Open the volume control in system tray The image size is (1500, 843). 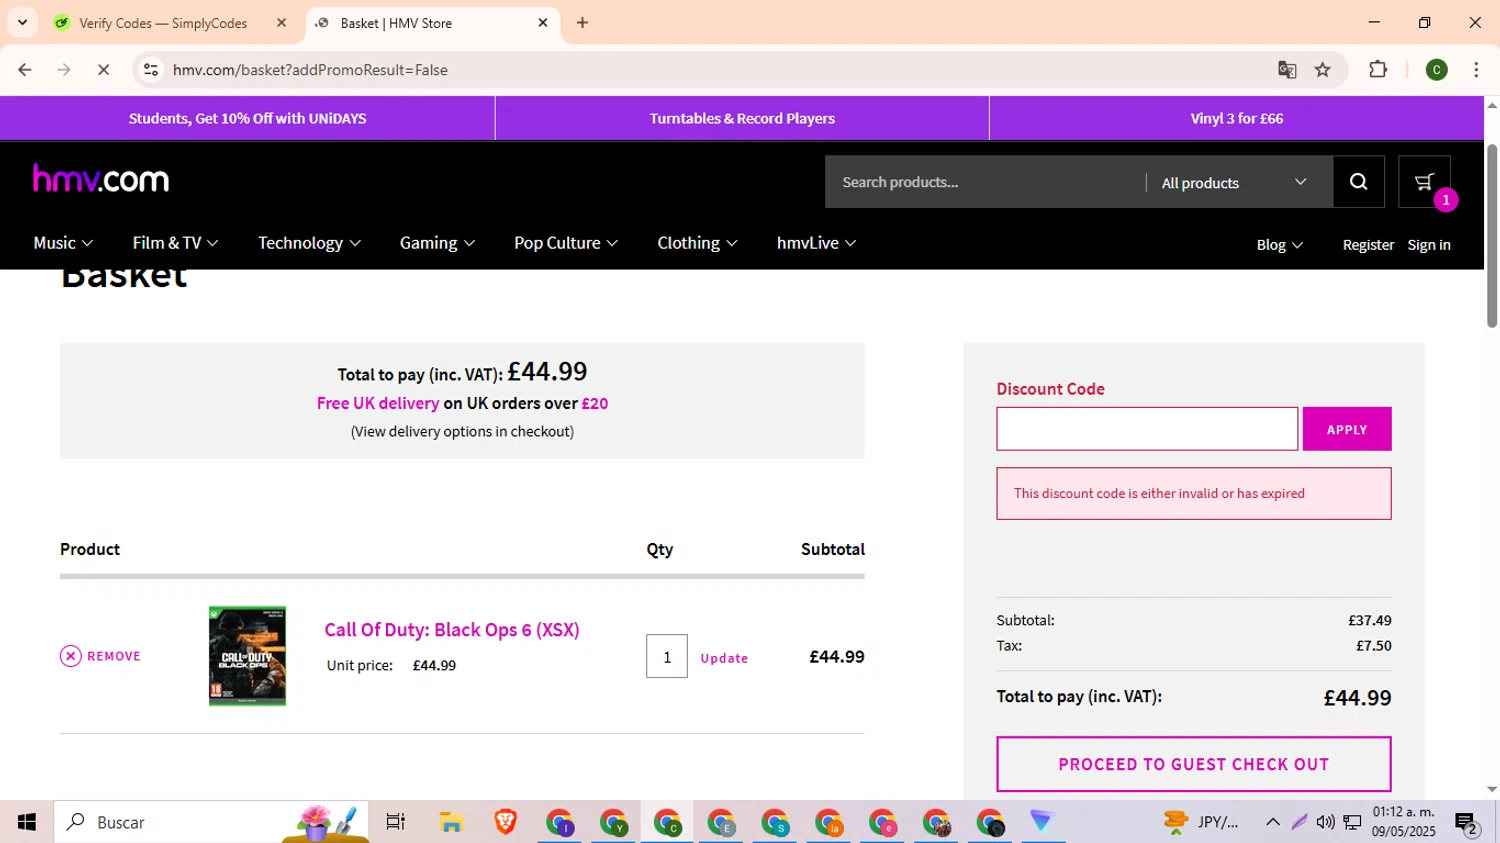pyautogui.click(x=1325, y=822)
